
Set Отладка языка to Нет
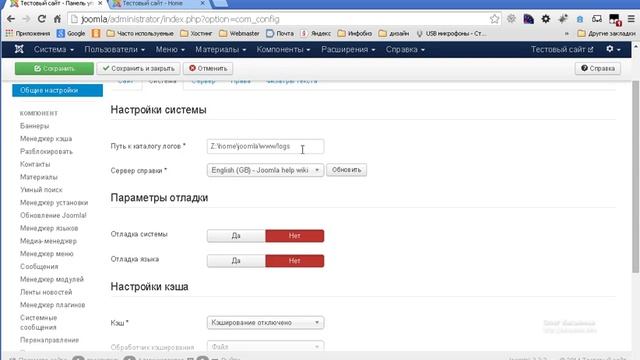[x=295, y=261]
